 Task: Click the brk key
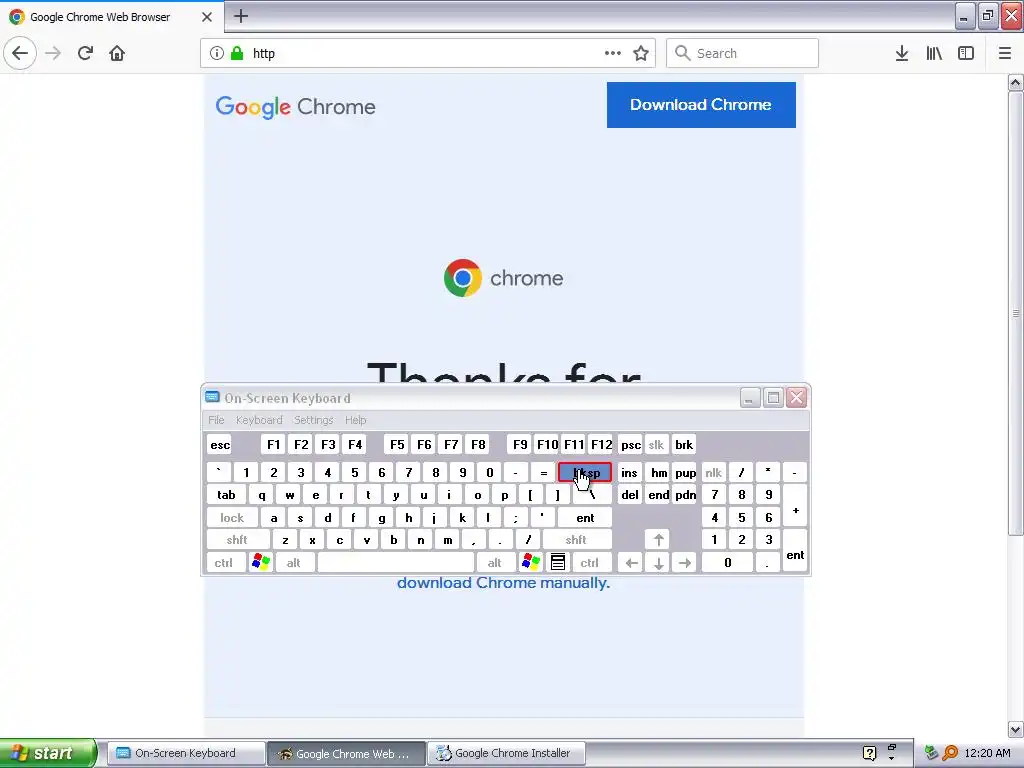684,445
